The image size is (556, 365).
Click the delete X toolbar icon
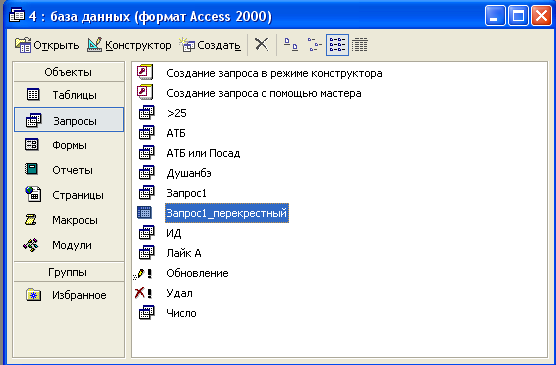261,45
